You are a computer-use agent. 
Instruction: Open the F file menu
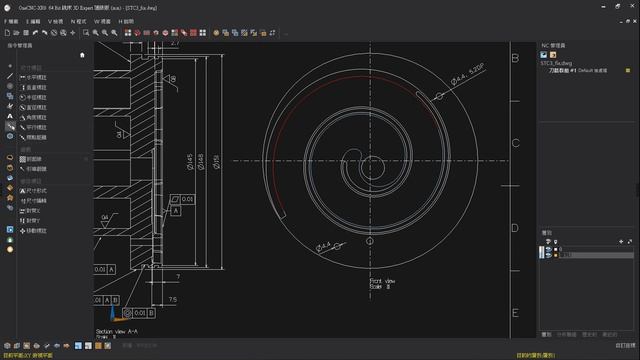11,21
